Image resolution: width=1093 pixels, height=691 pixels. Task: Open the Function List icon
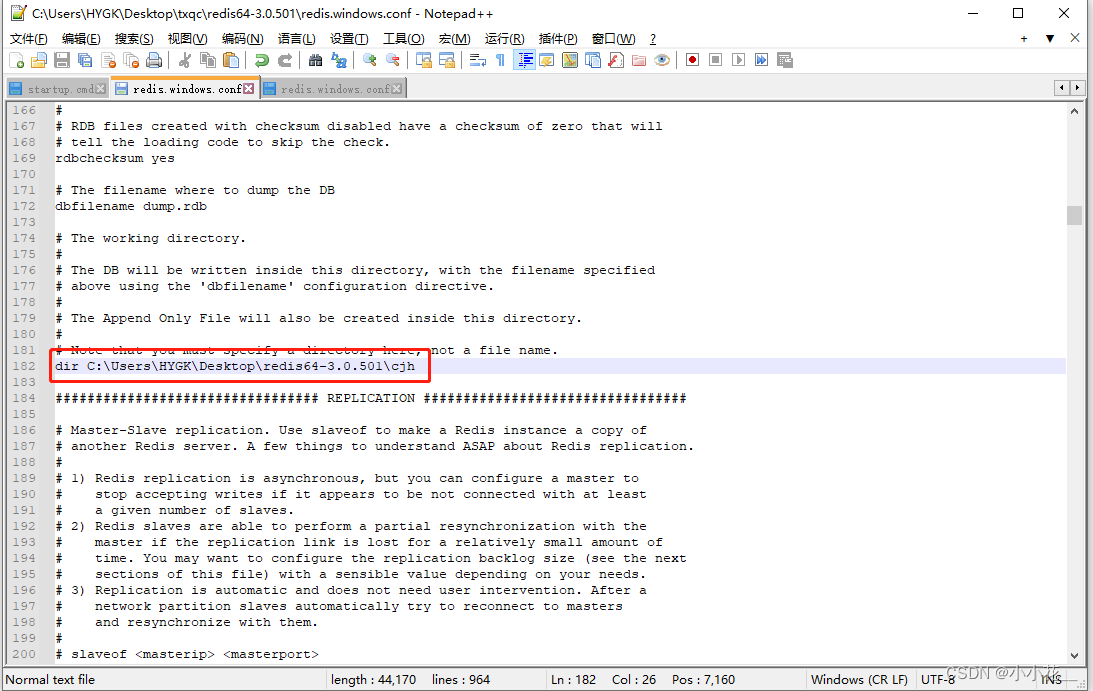coord(616,60)
